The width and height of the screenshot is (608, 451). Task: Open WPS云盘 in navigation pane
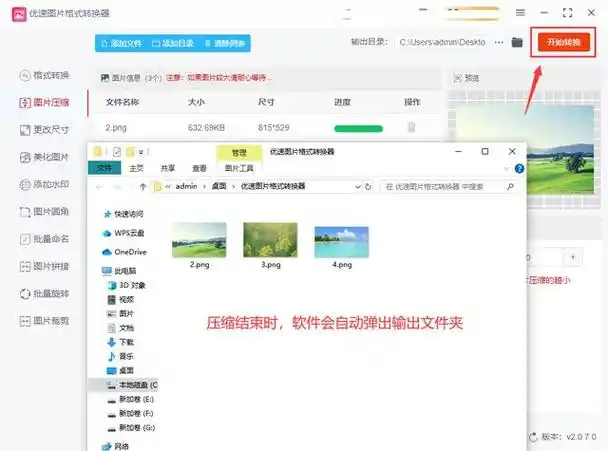[123, 233]
